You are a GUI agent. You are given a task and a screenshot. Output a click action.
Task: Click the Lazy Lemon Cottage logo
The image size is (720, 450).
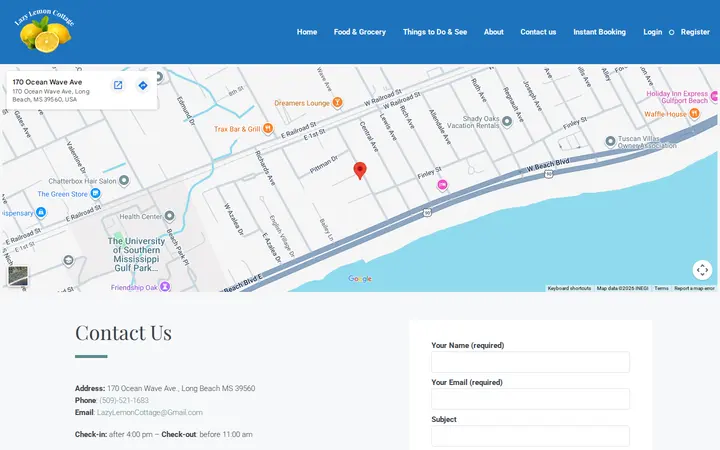point(45,31)
